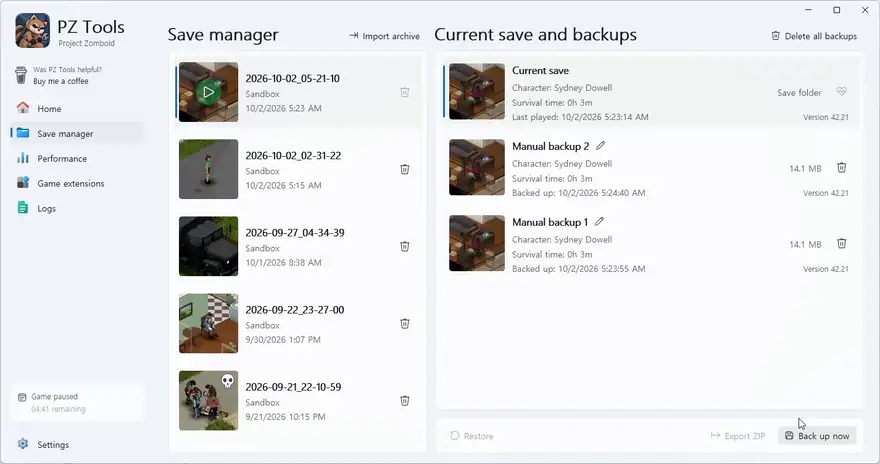Open the Buy me a coffee link
This screenshot has width=880, height=464.
pyautogui.click(x=61, y=81)
